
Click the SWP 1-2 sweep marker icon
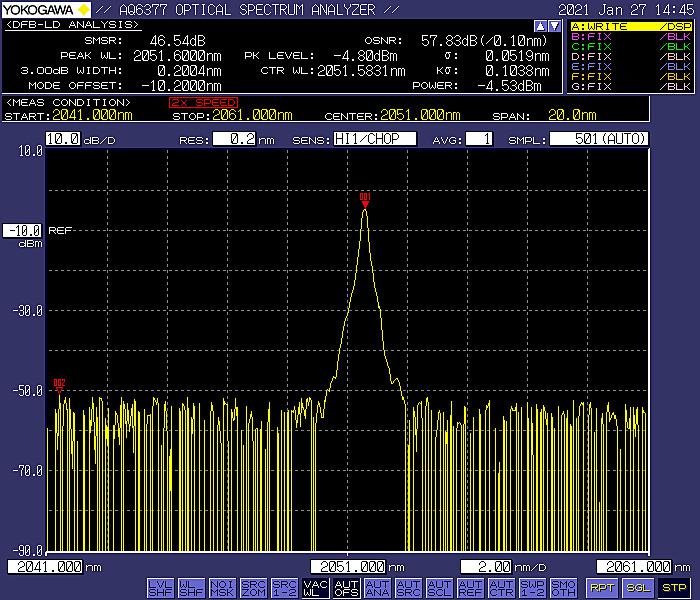tap(532, 587)
